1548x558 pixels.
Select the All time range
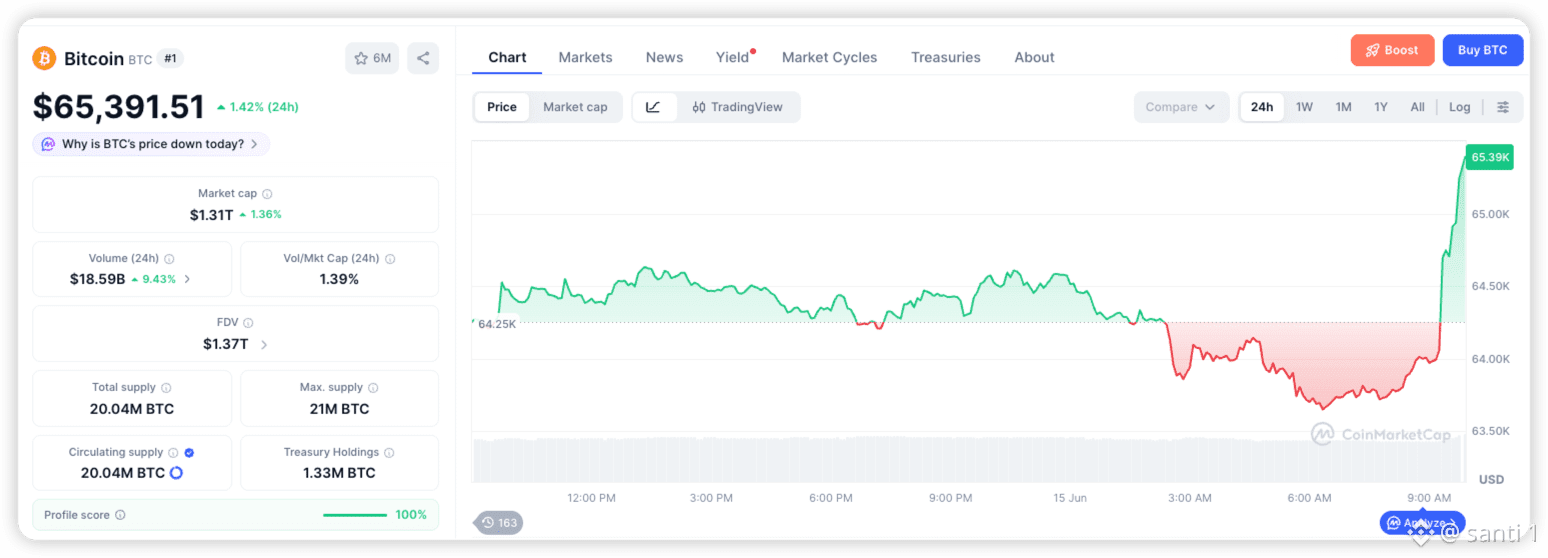(x=1417, y=107)
